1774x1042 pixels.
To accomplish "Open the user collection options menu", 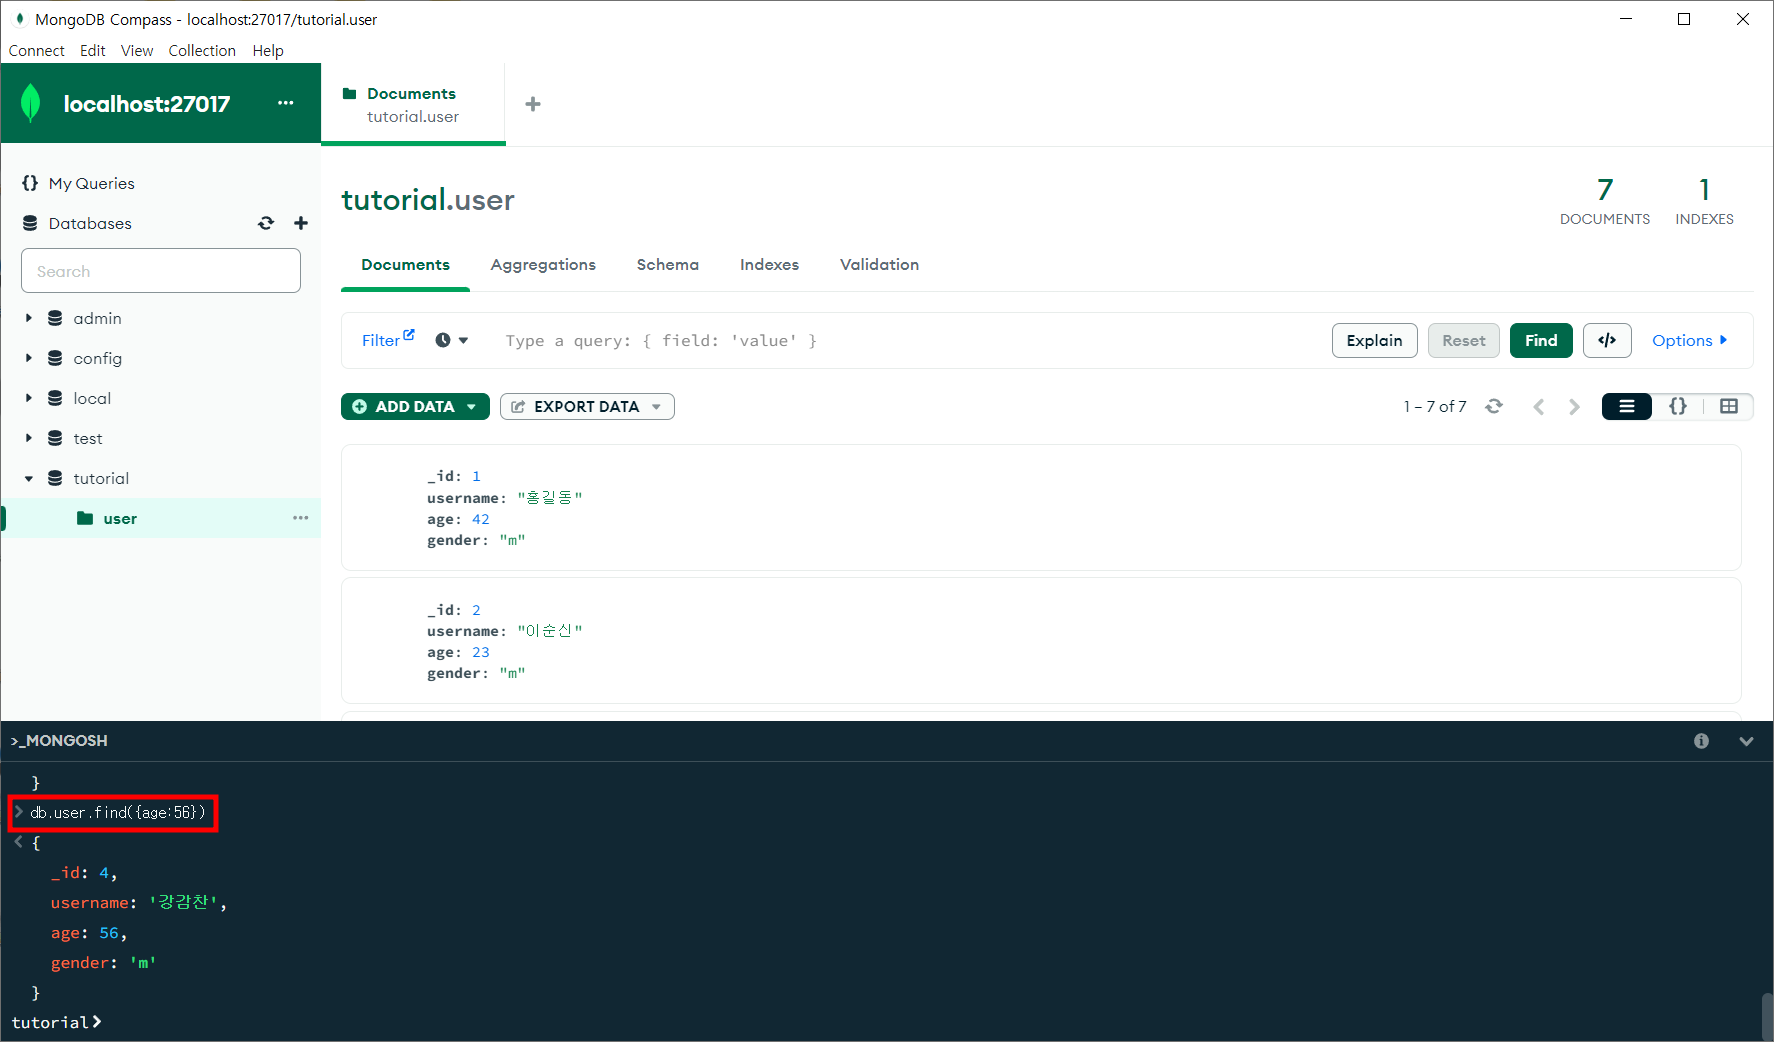I will pos(301,518).
